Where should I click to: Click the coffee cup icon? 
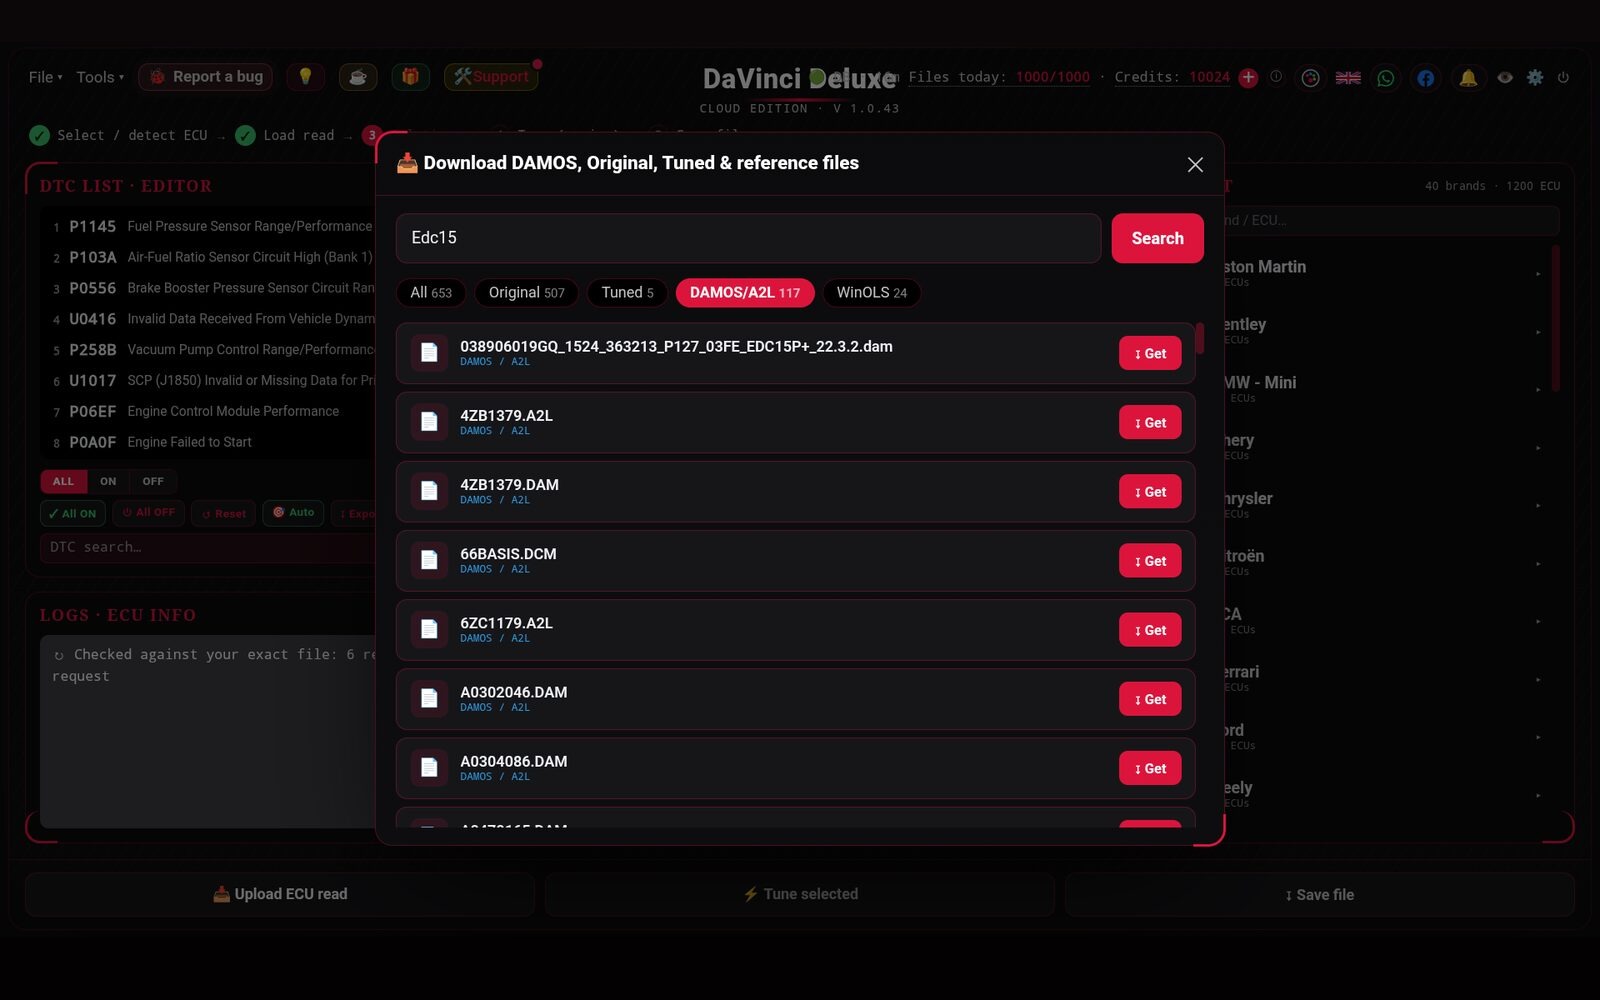[358, 77]
